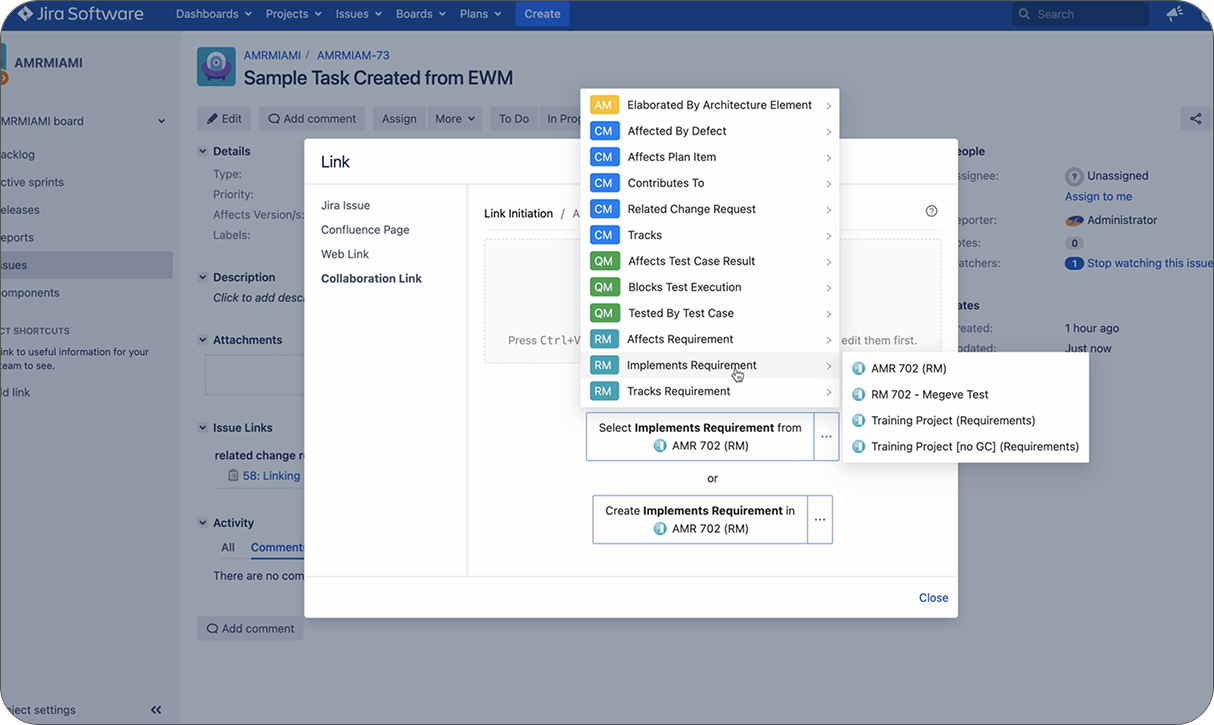The width and height of the screenshot is (1214, 725).
Task: Collapse sidebar using the double chevron icon
Action: [x=156, y=710]
